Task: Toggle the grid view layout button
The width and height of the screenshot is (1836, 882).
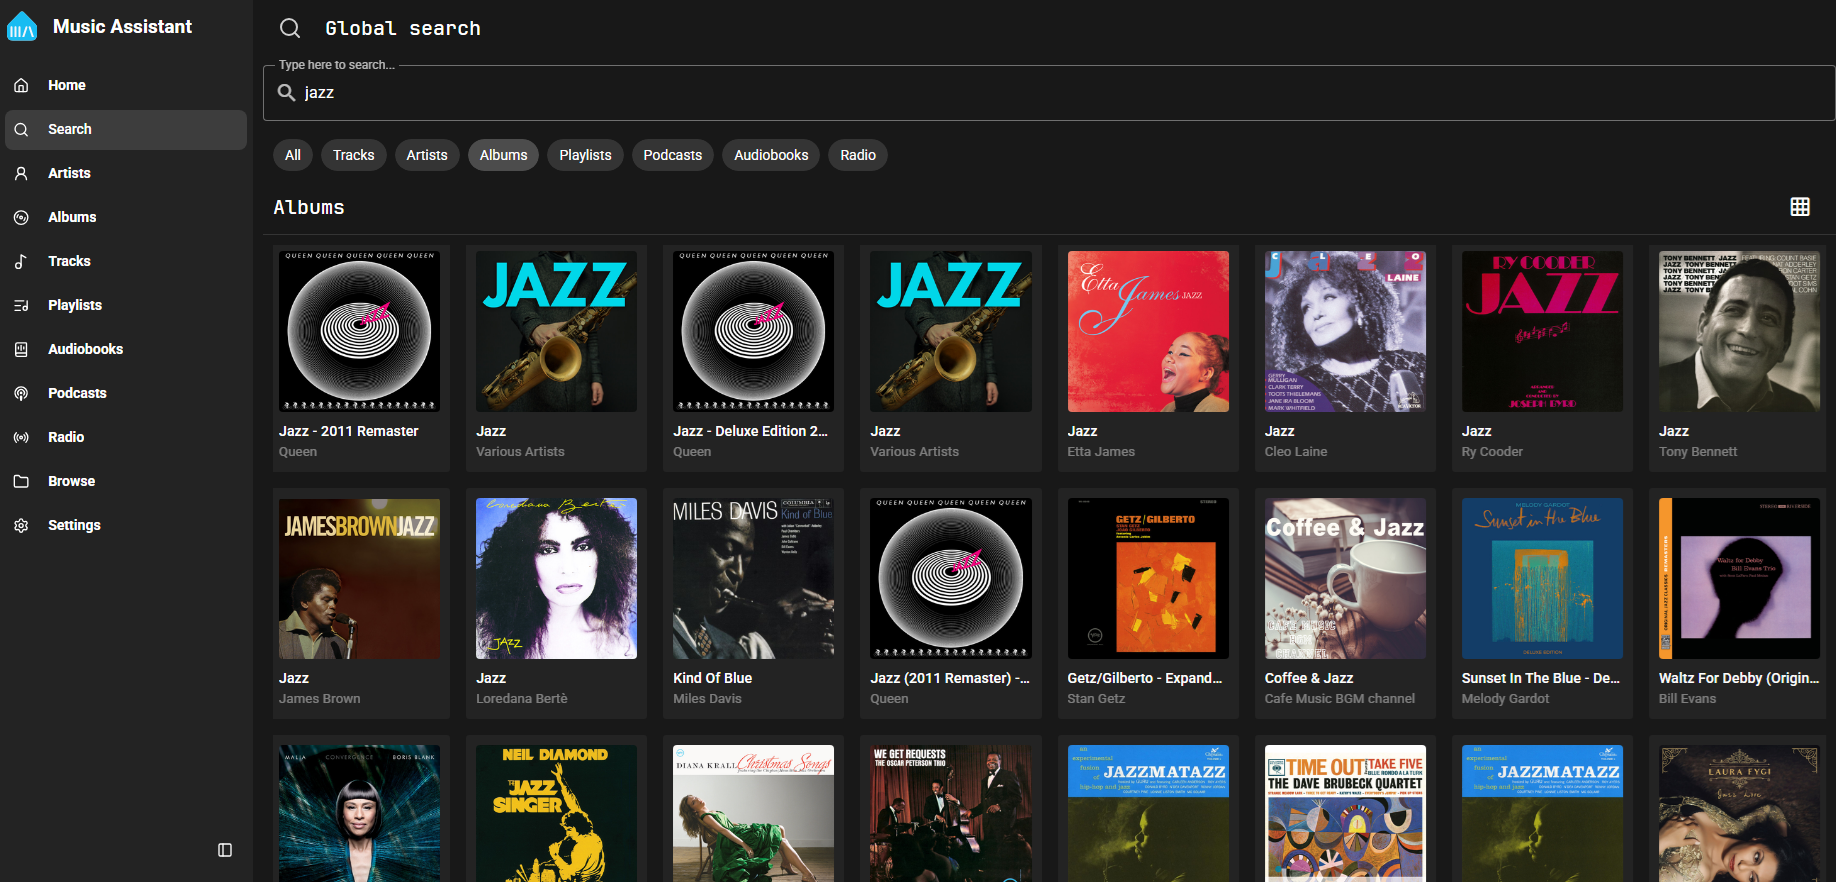Action: (1799, 207)
